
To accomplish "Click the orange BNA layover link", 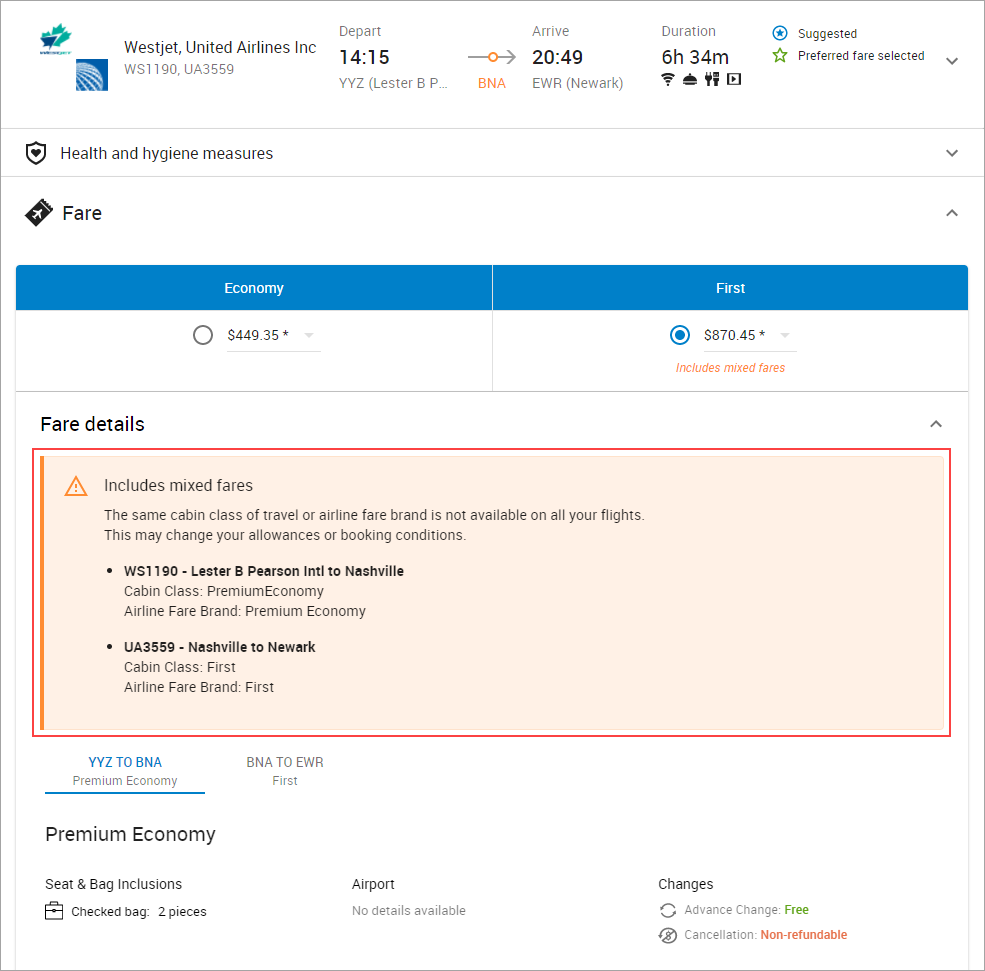I will (492, 84).
